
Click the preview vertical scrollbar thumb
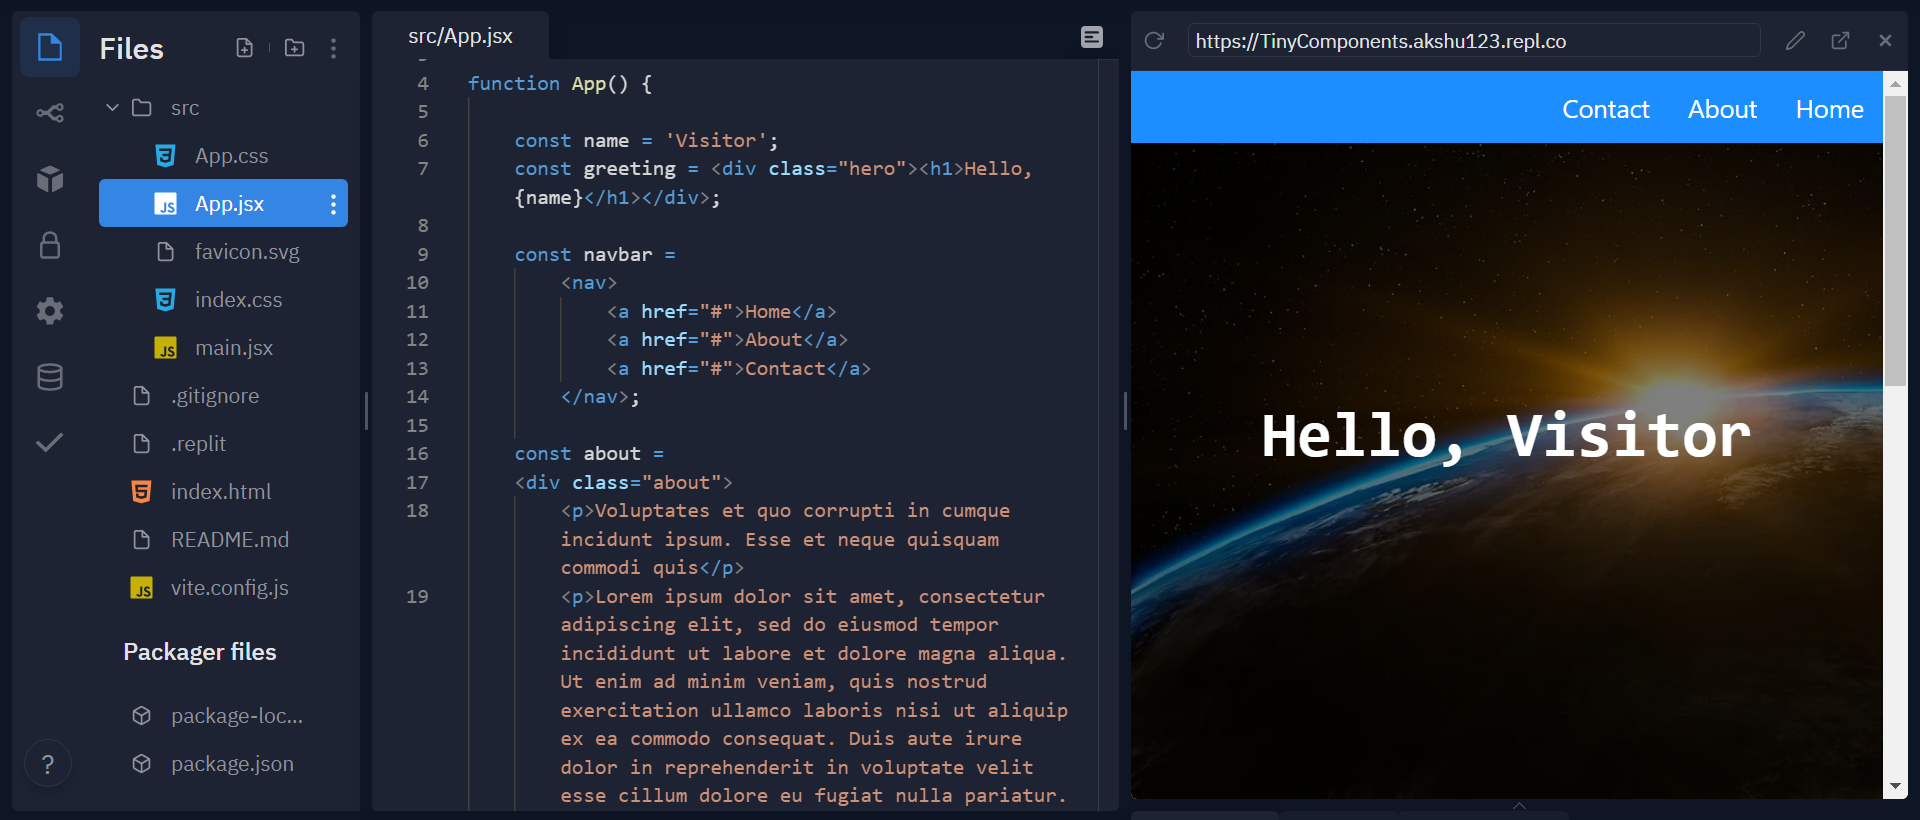tap(1895, 241)
